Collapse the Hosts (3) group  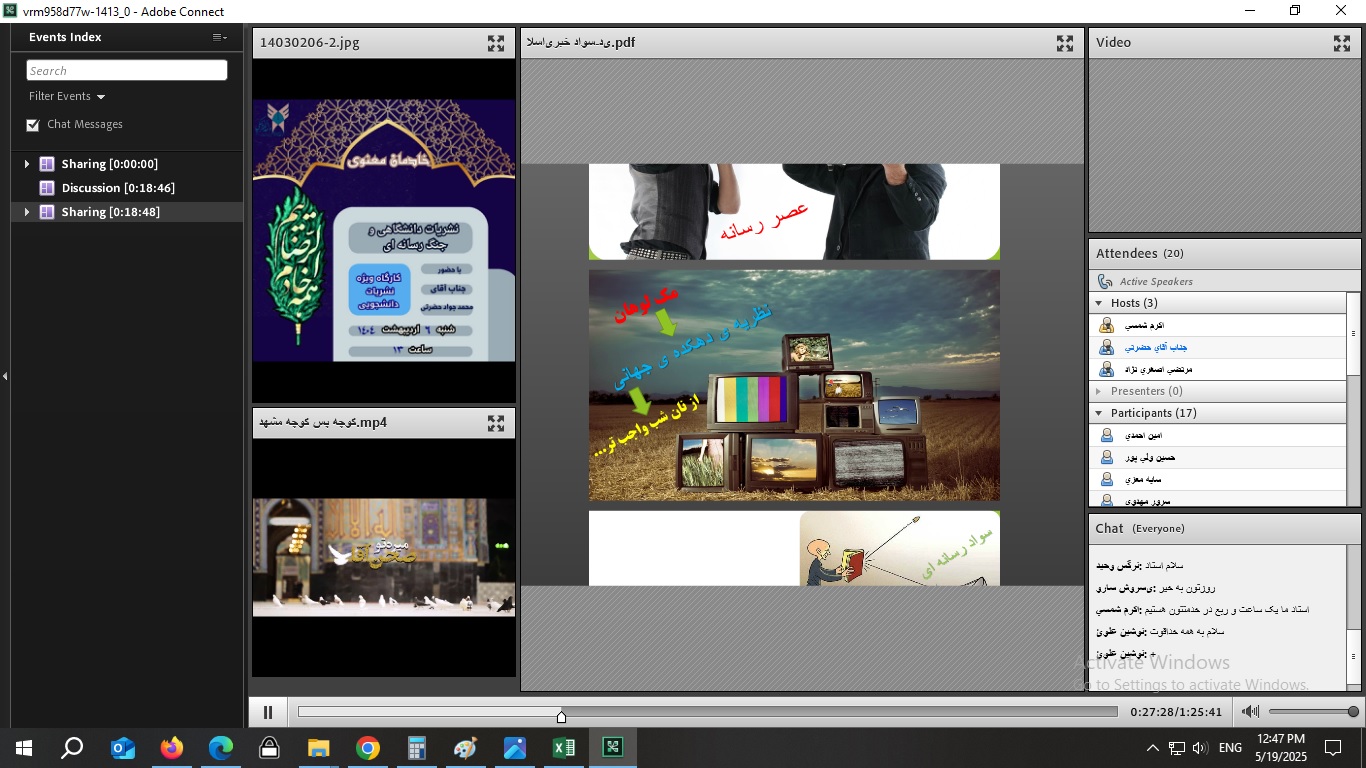pos(1099,303)
